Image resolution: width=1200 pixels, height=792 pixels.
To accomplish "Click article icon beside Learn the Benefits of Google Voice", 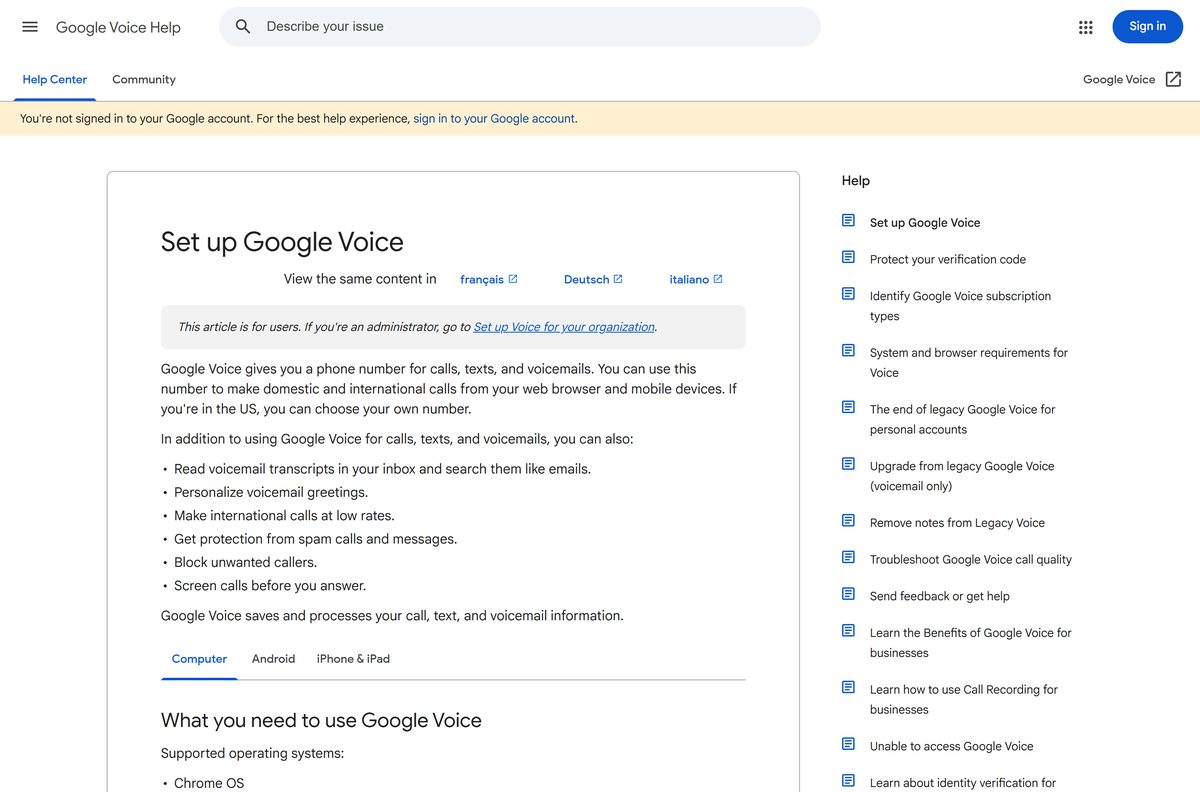I will click(x=848, y=631).
